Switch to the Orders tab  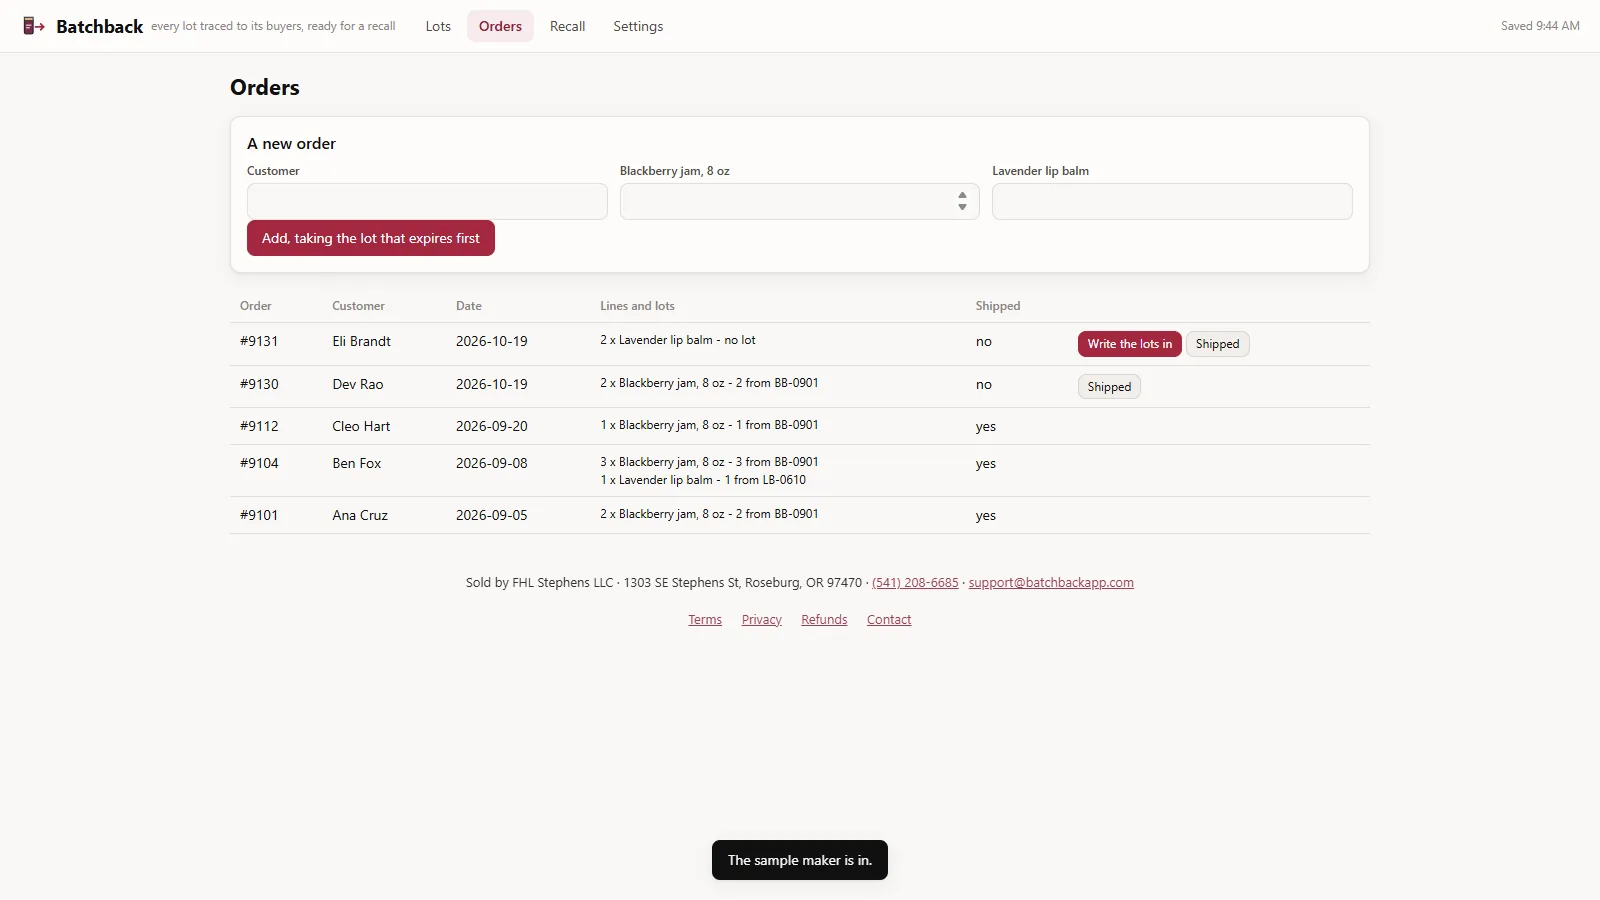(500, 26)
